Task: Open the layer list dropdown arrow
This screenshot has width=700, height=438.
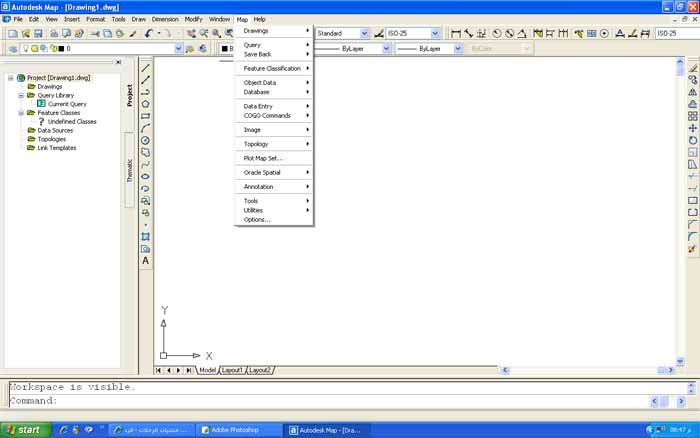Action: pos(178,49)
